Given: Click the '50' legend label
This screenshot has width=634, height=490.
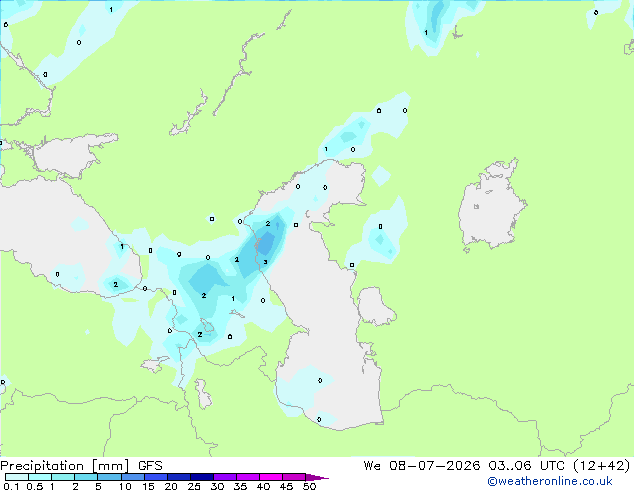Looking at the screenshot, I should (310, 486).
